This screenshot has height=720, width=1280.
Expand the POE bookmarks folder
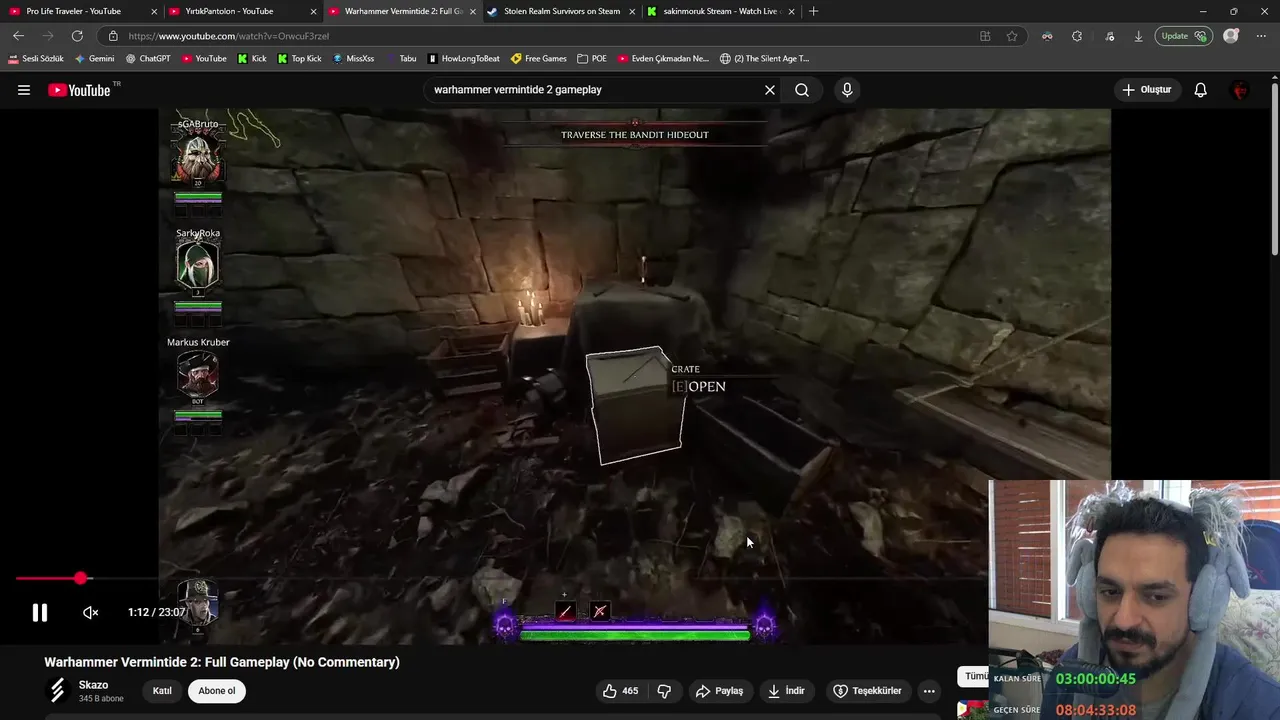592,59
